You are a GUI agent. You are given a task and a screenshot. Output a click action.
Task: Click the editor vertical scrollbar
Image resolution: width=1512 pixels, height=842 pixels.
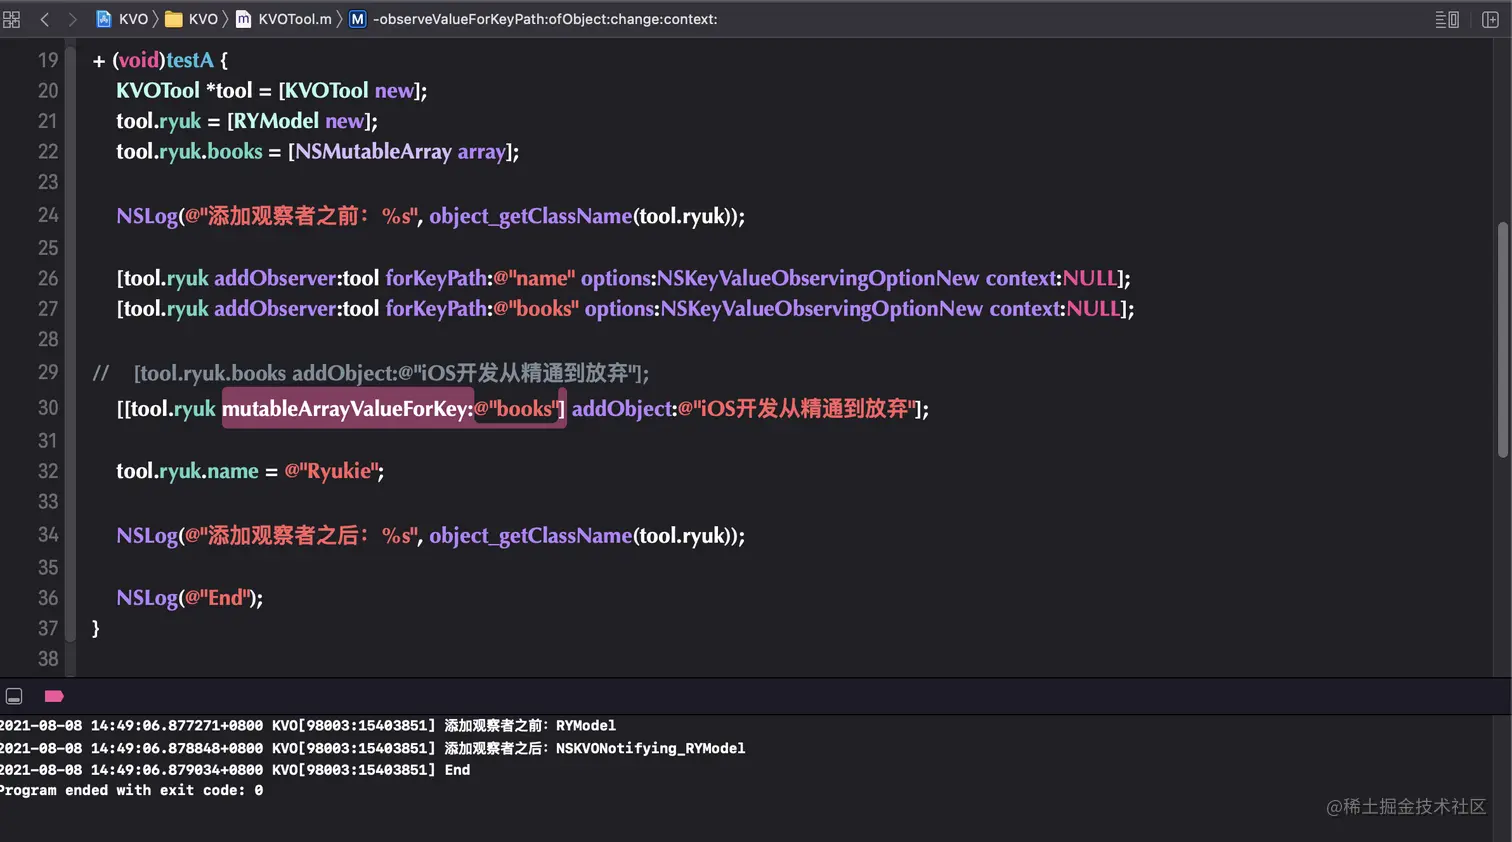(x=1502, y=340)
